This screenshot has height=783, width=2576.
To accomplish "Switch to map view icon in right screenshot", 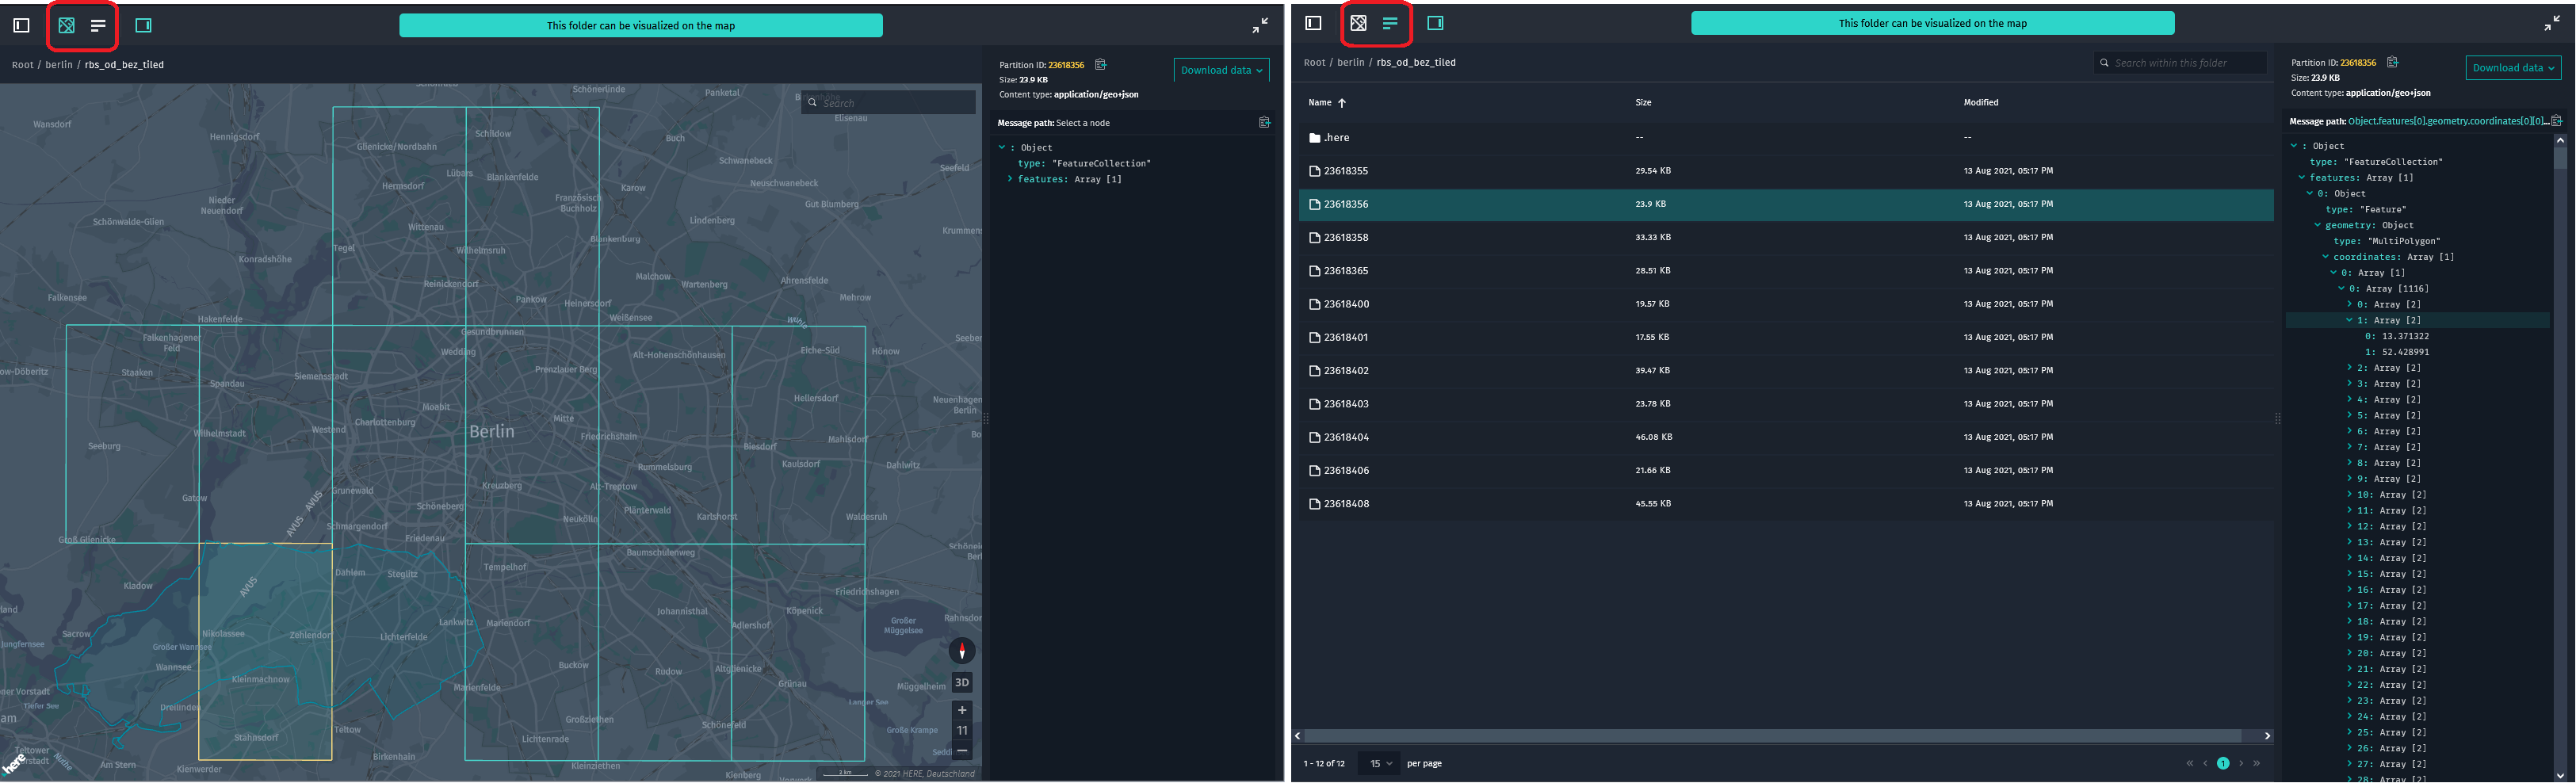I will (1358, 23).
